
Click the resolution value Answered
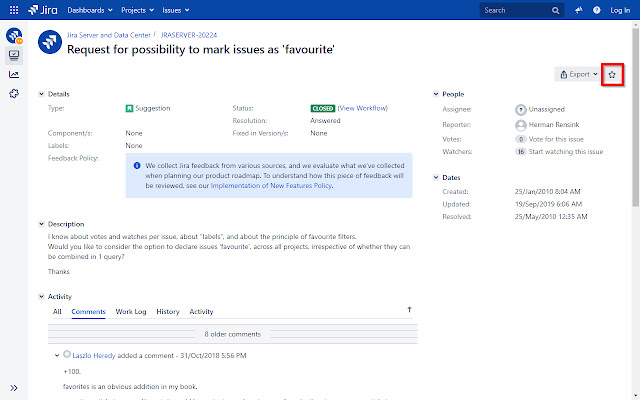pyautogui.click(x=325, y=121)
